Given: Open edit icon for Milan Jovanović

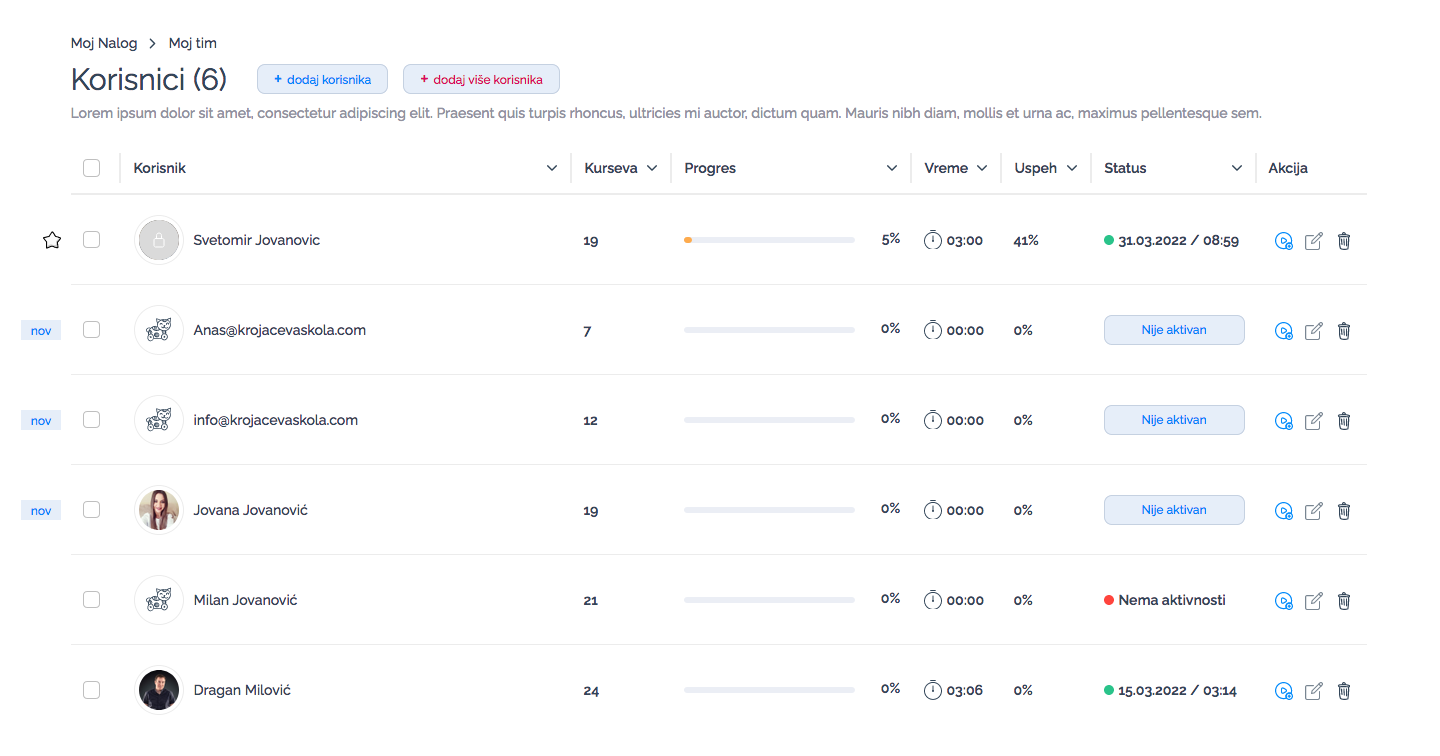Looking at the screenshot, I should [x=1314, y=601].
